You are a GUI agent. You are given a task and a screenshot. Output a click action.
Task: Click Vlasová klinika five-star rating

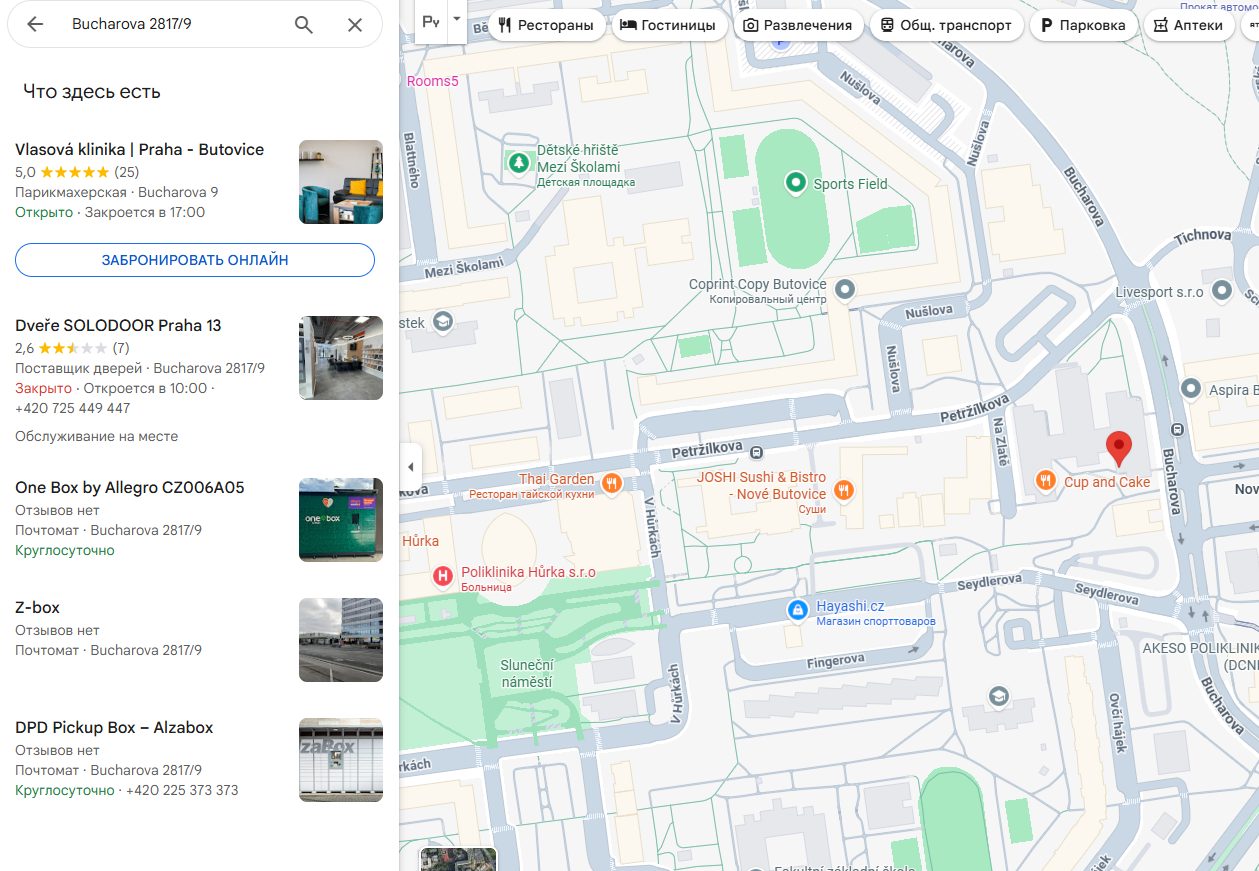pyautogui.click(x=77, y=172)
